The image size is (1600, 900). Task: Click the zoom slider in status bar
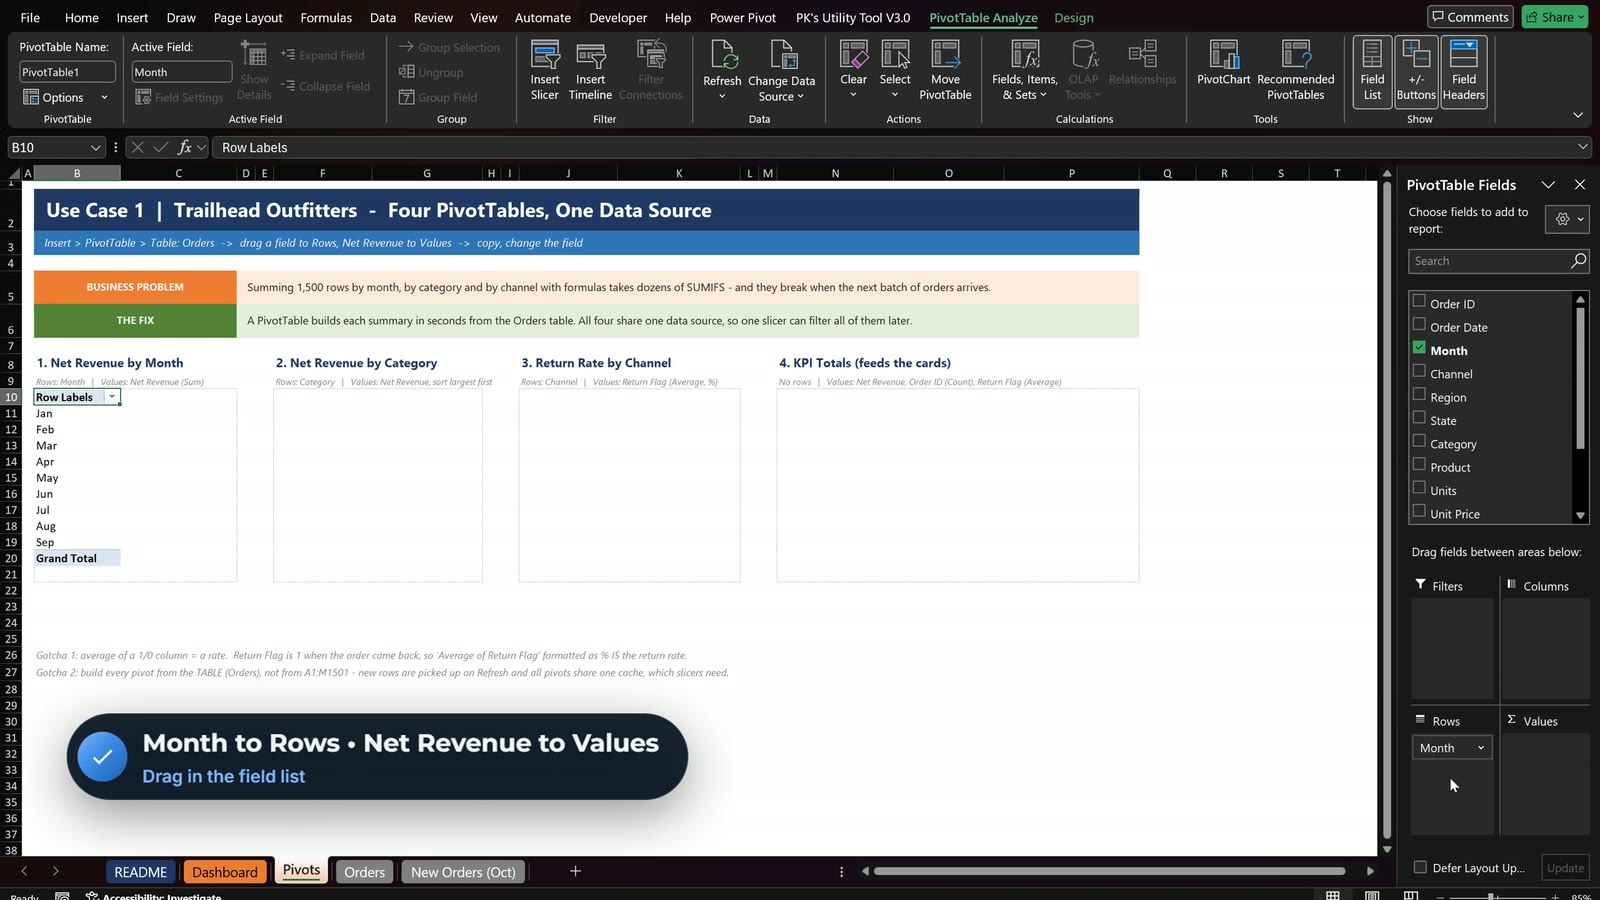pyautogui.click(x=1491, y=896)
